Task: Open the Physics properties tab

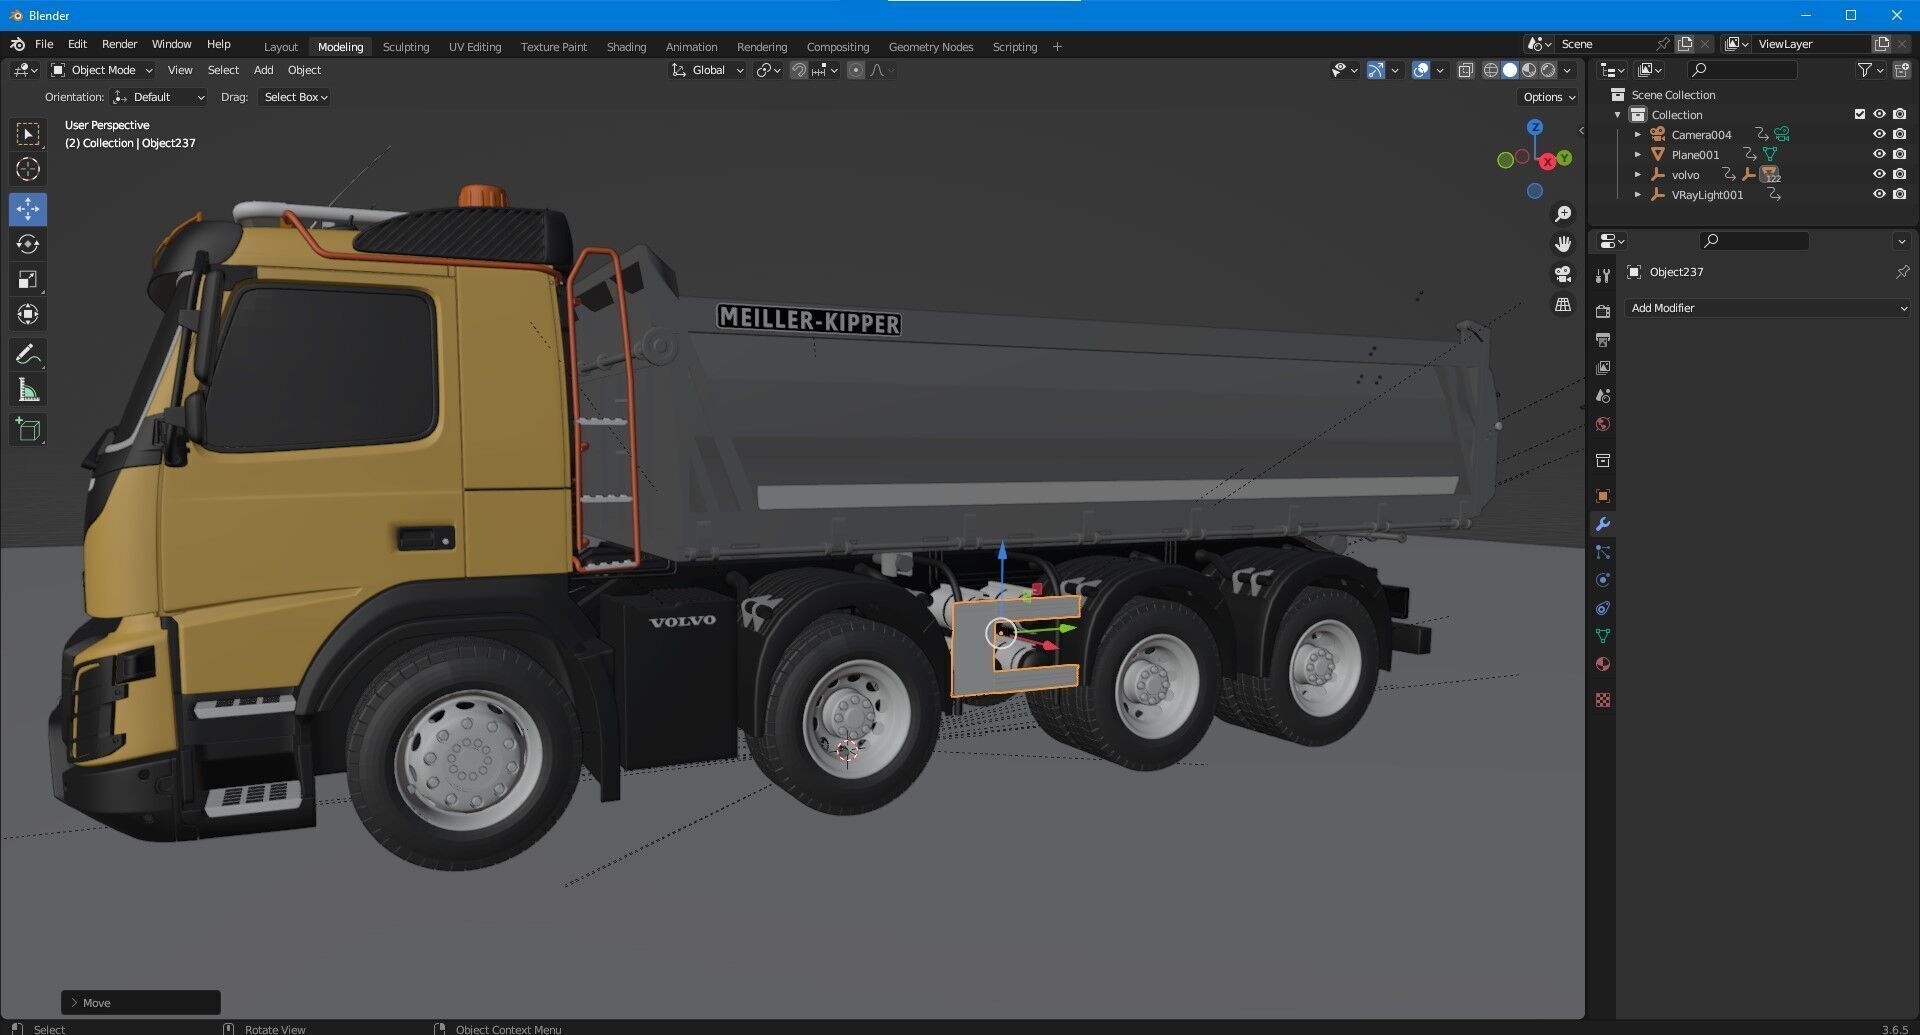Action: click(x=1603, y=580)
